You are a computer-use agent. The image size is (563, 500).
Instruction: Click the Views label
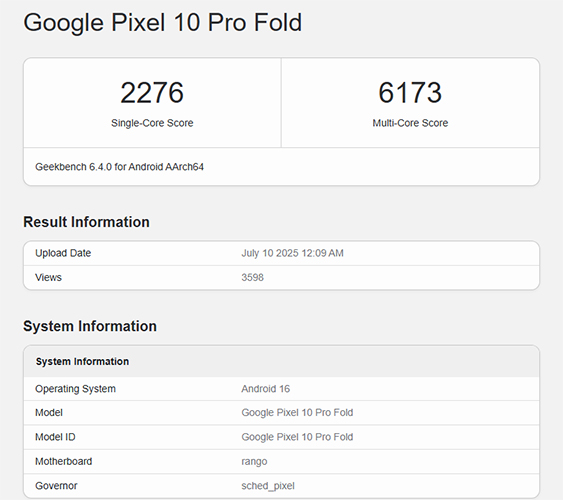(48, 277)
